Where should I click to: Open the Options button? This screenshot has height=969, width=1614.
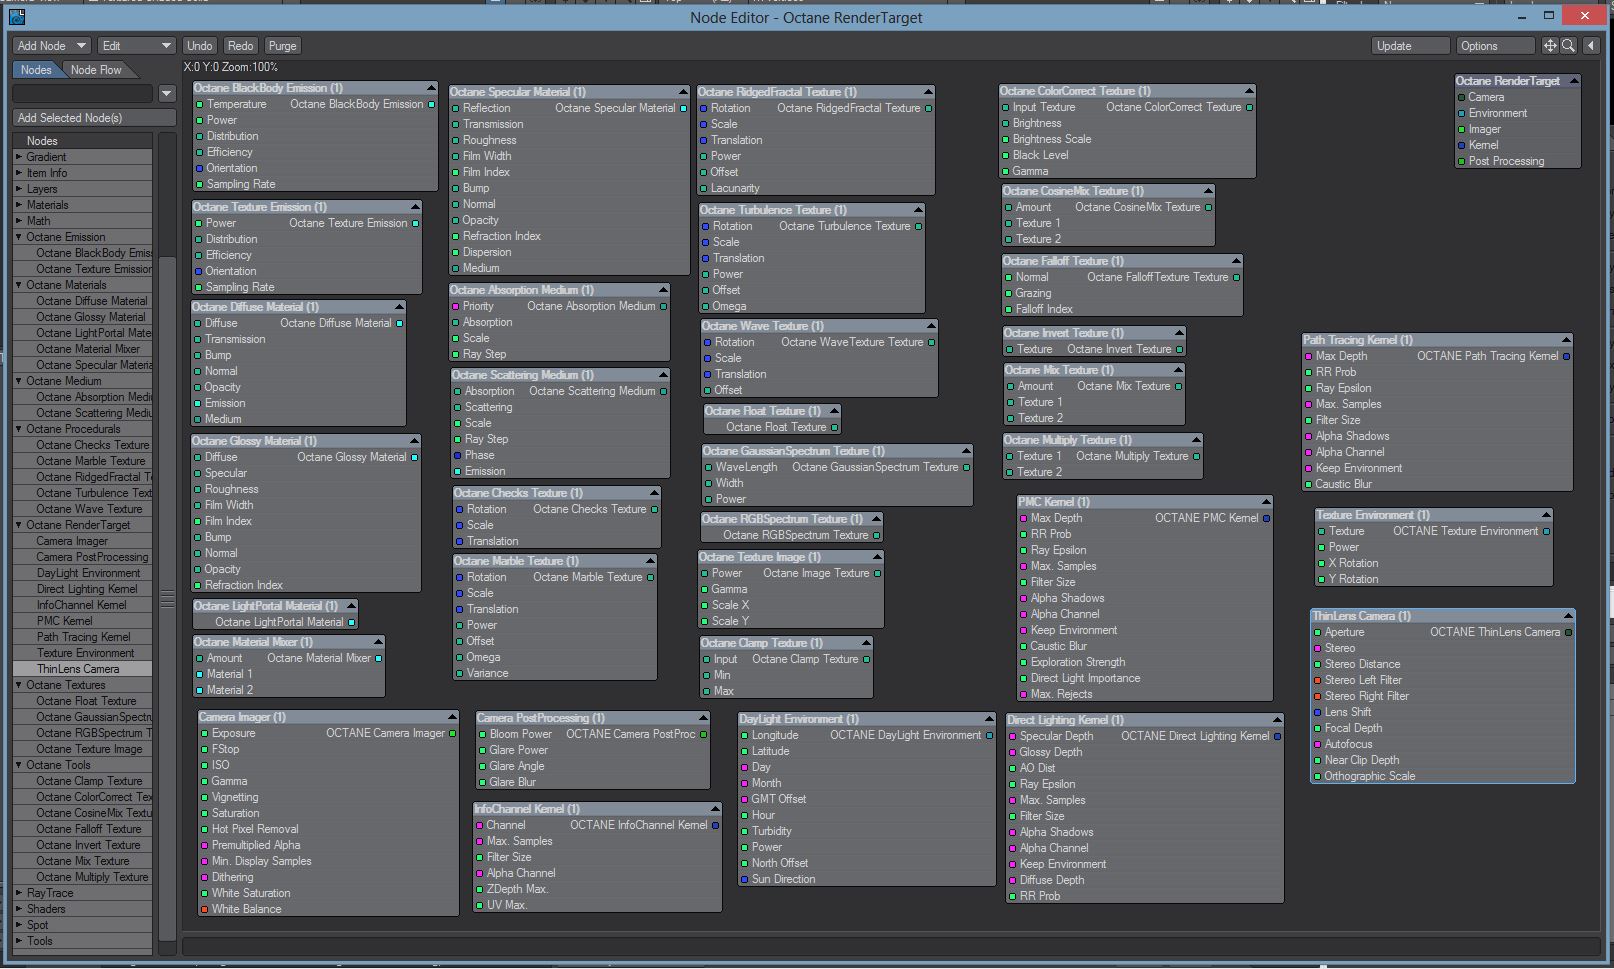pos(1494,46)
